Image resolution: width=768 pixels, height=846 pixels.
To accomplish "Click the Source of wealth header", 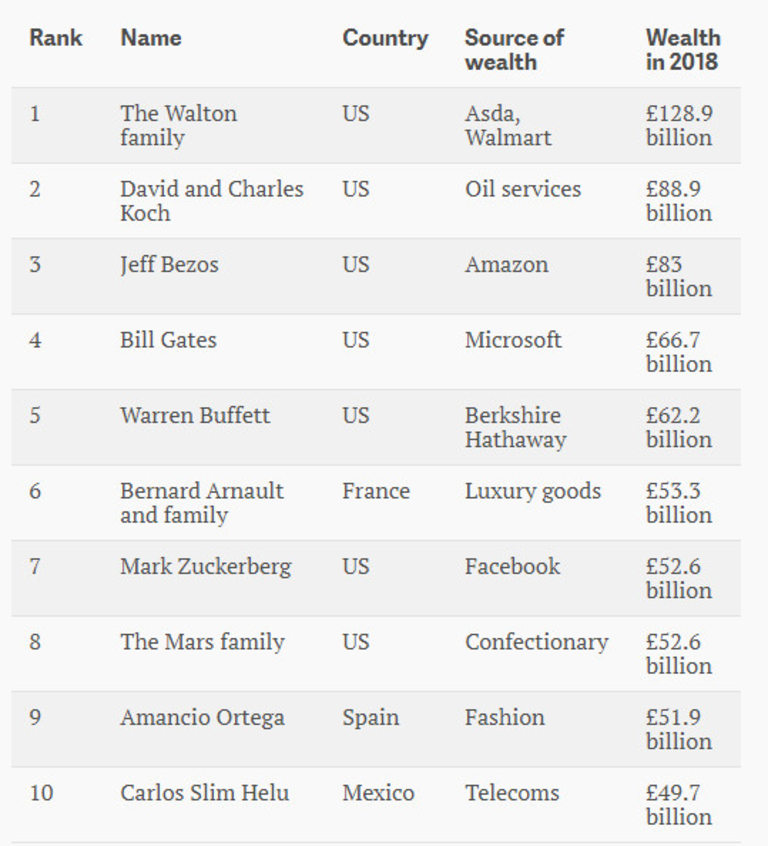I will point(514,50).
